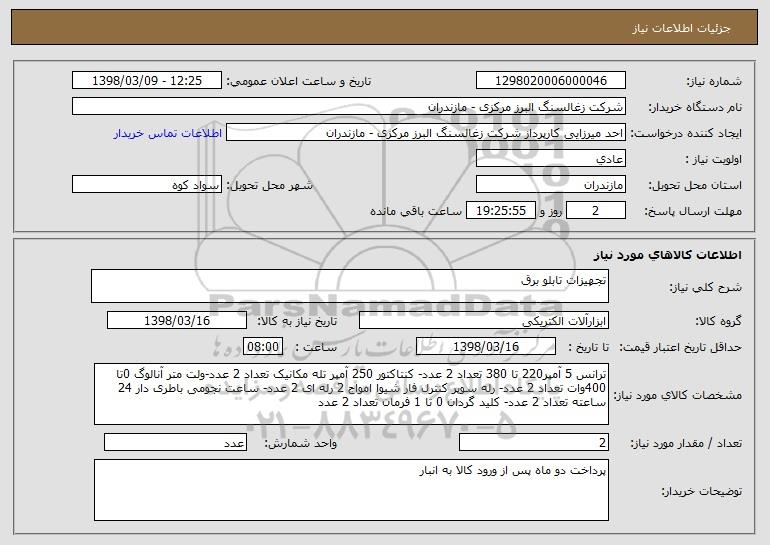The height and width of the screenshot is (545, 770).
Task: Click the label شماره نیاز
Action: click(714, 82)
